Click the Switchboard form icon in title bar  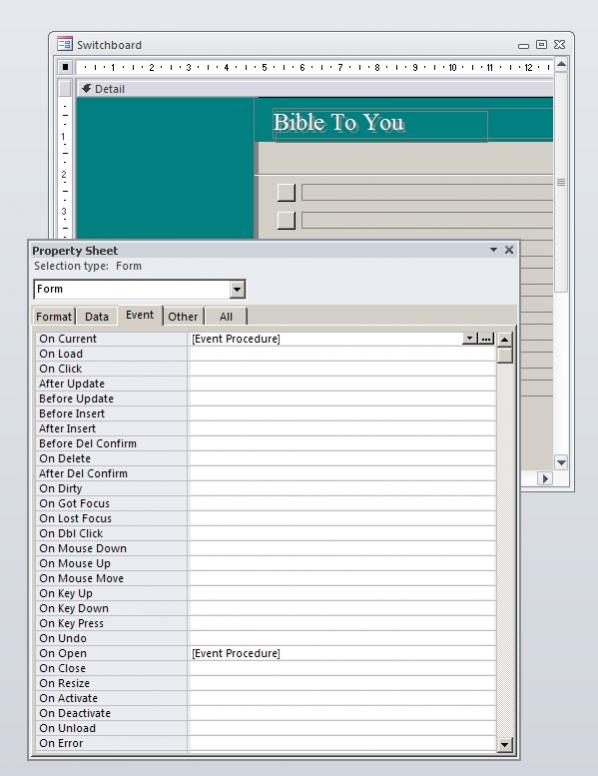(64, 44)
